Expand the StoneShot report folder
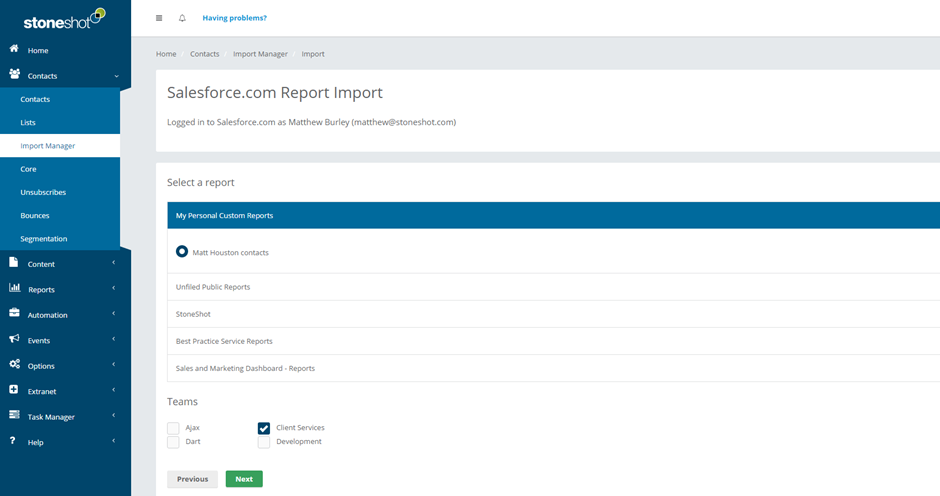 (553, 314)
